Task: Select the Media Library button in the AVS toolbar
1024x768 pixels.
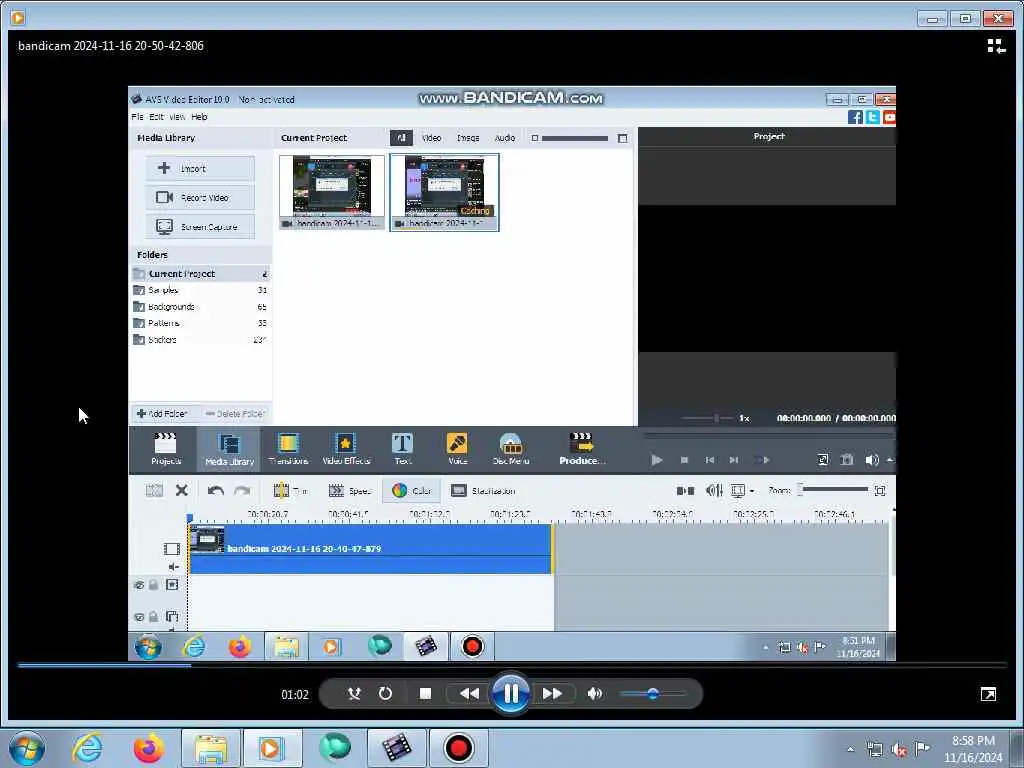Action: (229, 449)
